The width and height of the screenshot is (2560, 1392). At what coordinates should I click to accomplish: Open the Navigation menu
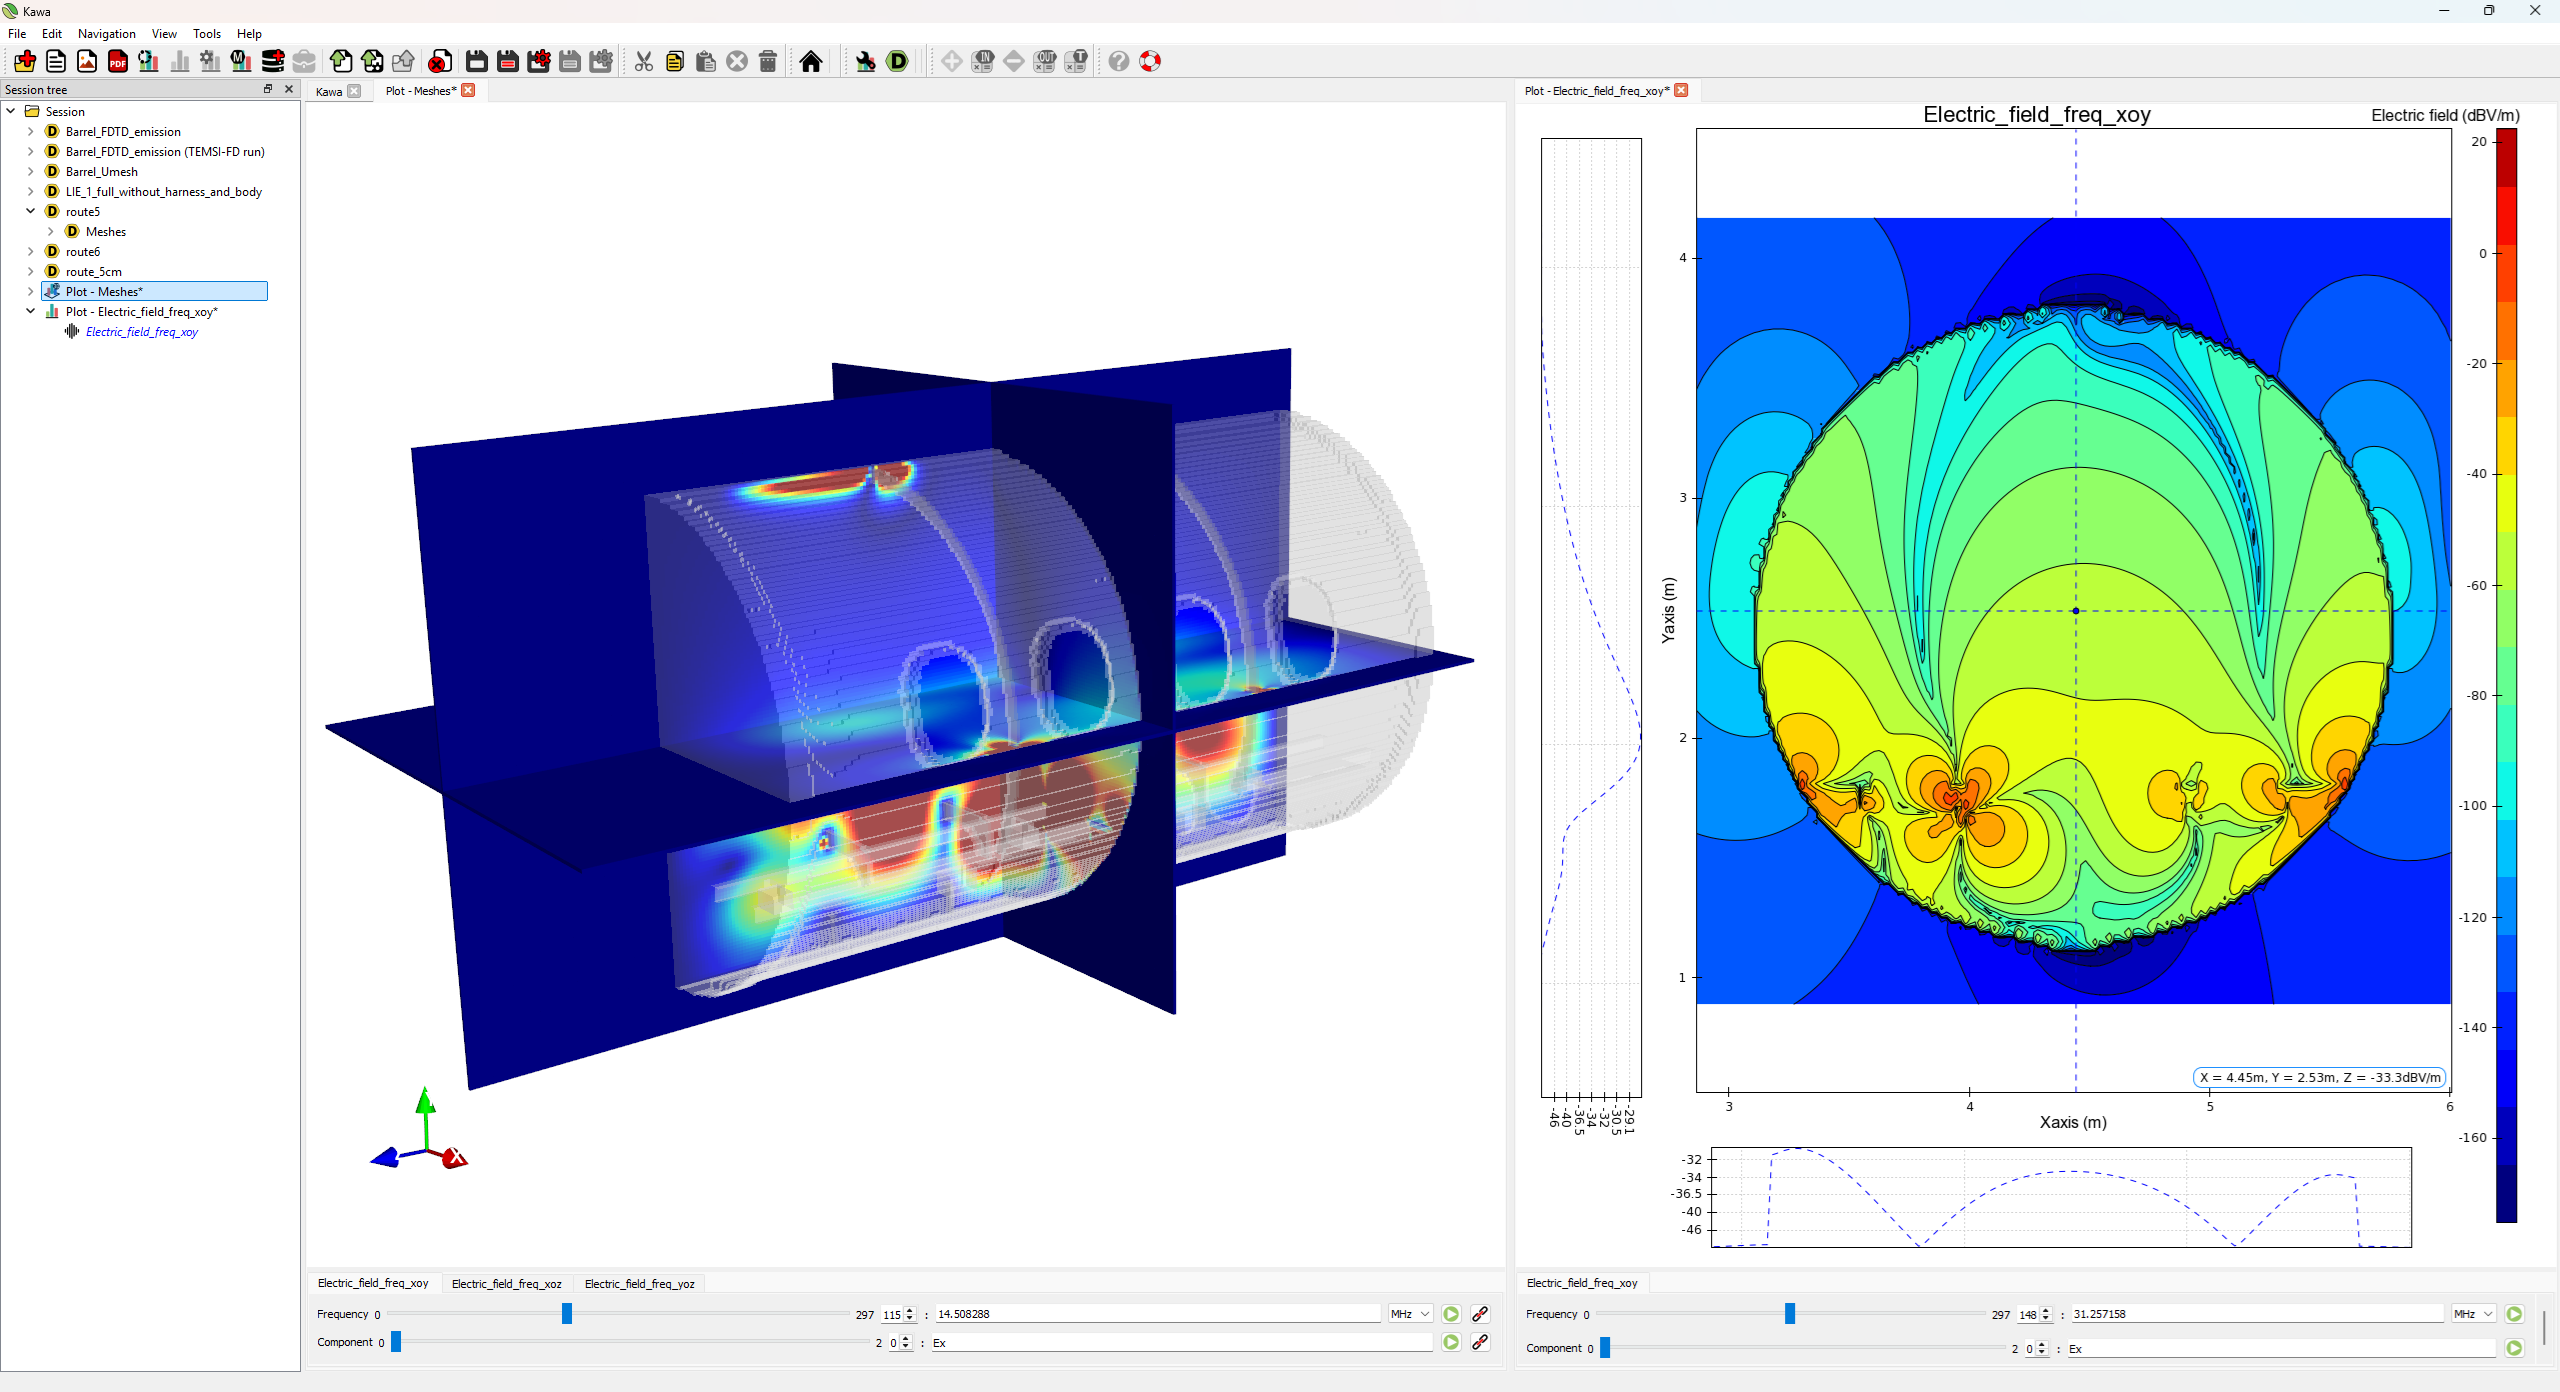(106, 34)
